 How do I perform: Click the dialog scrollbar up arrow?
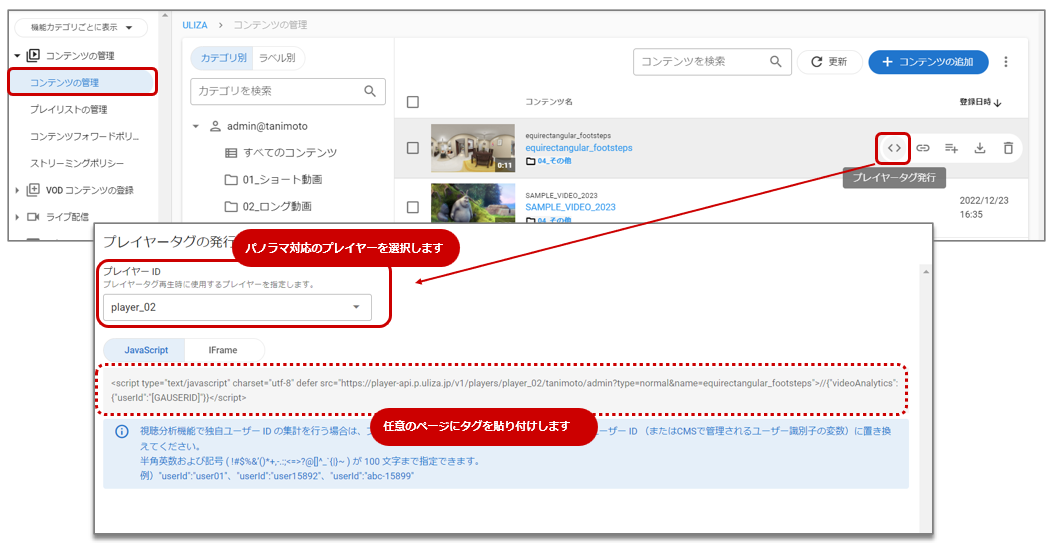pos(925,272)
